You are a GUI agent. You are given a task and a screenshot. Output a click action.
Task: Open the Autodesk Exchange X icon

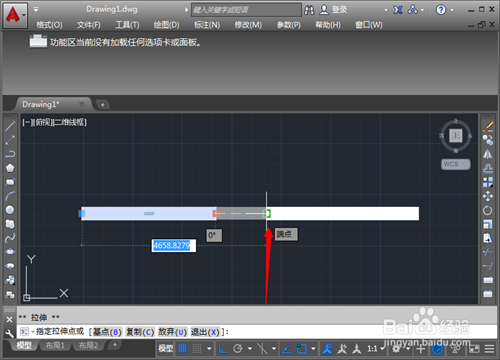(398, 10)
